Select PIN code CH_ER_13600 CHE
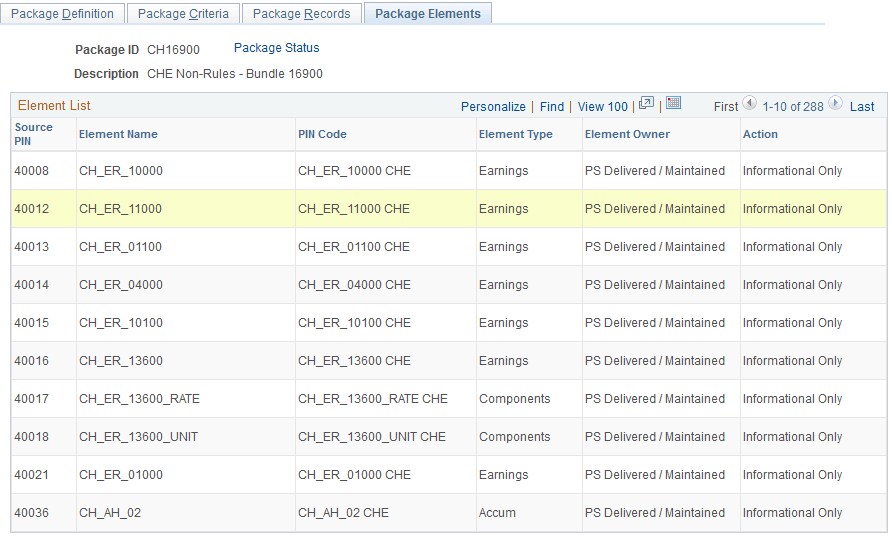892x537 pixels. [x=354, y=361]
